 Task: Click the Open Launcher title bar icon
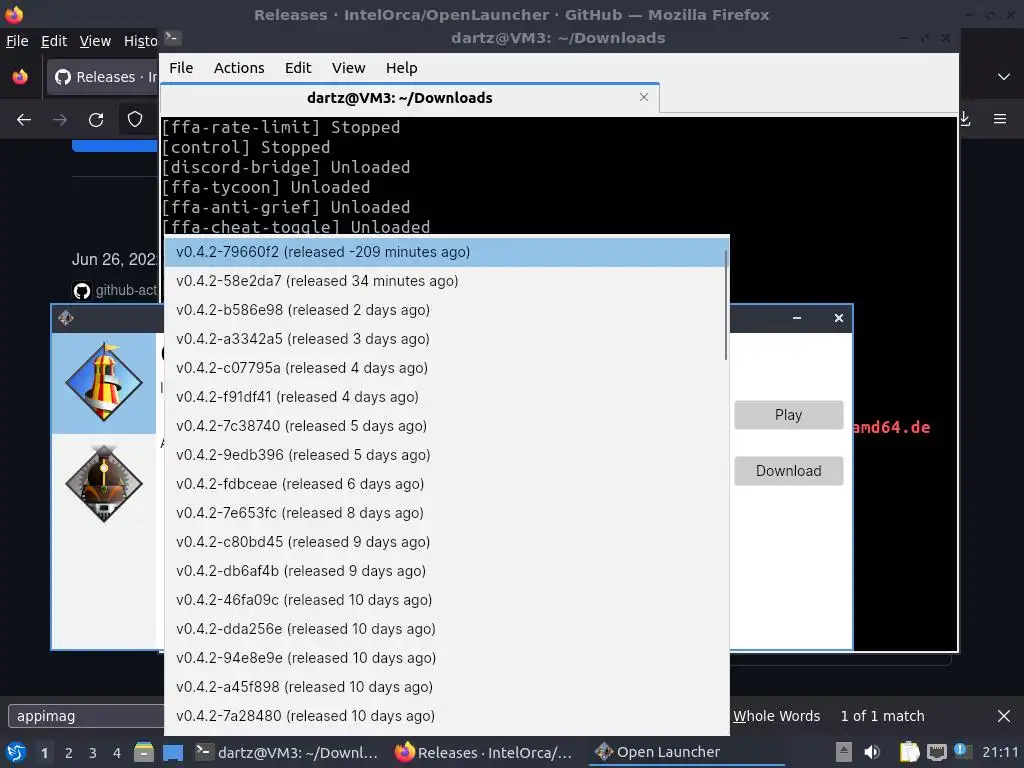(x=66, y=318)
